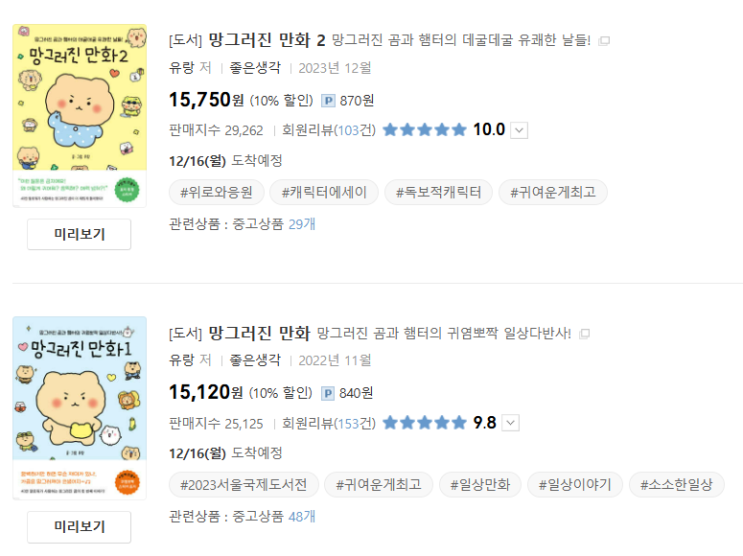Click the star rating showing 9.8

tap(424, 422)
